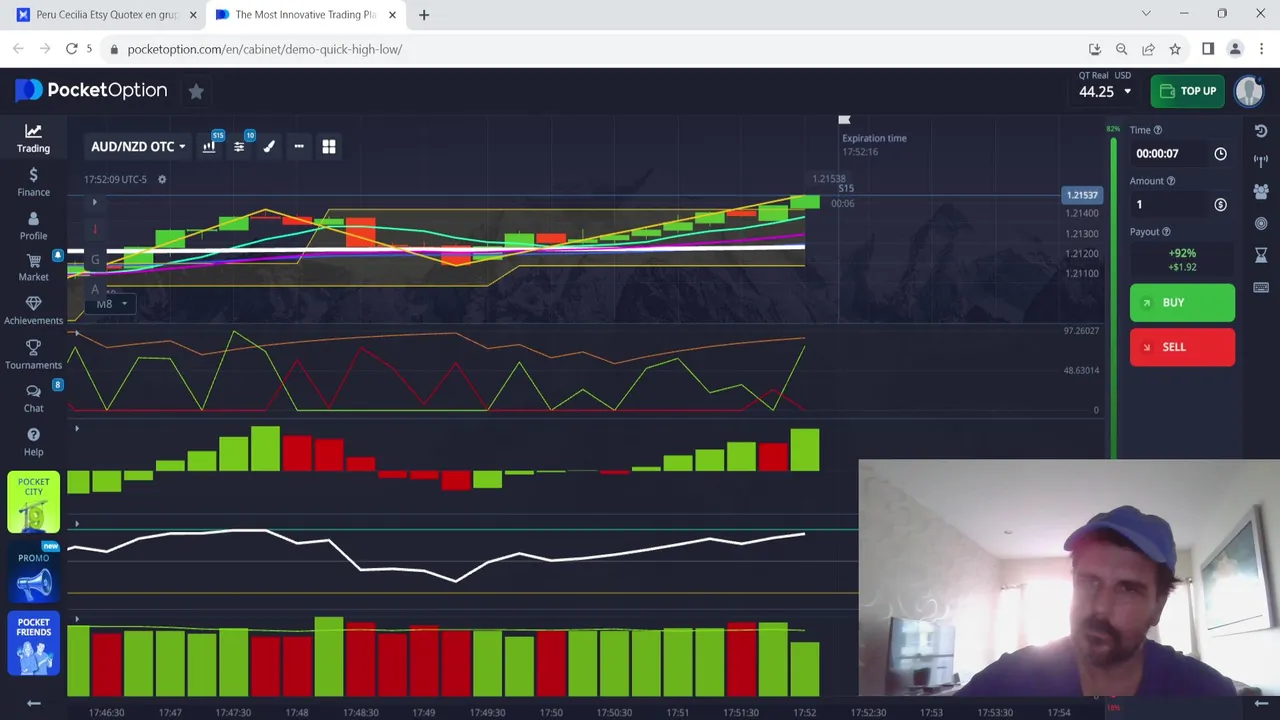Click the current price label 1.21537
Viewport: 1280px width, 720px height.
(x=1082, y=195)
